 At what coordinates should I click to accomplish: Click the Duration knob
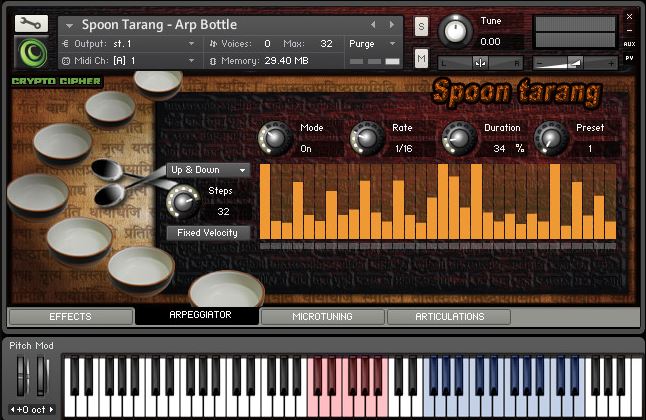pyautogui.click(x=459, y=138)
